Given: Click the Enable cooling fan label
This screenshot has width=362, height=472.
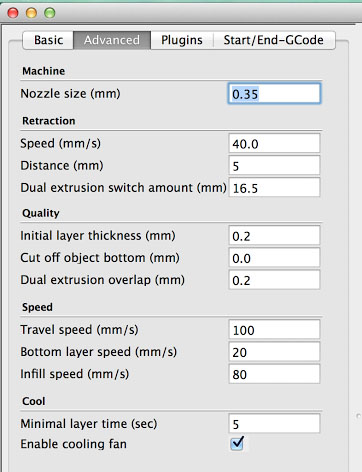Looking at the screenshot, I should [73, 444].
